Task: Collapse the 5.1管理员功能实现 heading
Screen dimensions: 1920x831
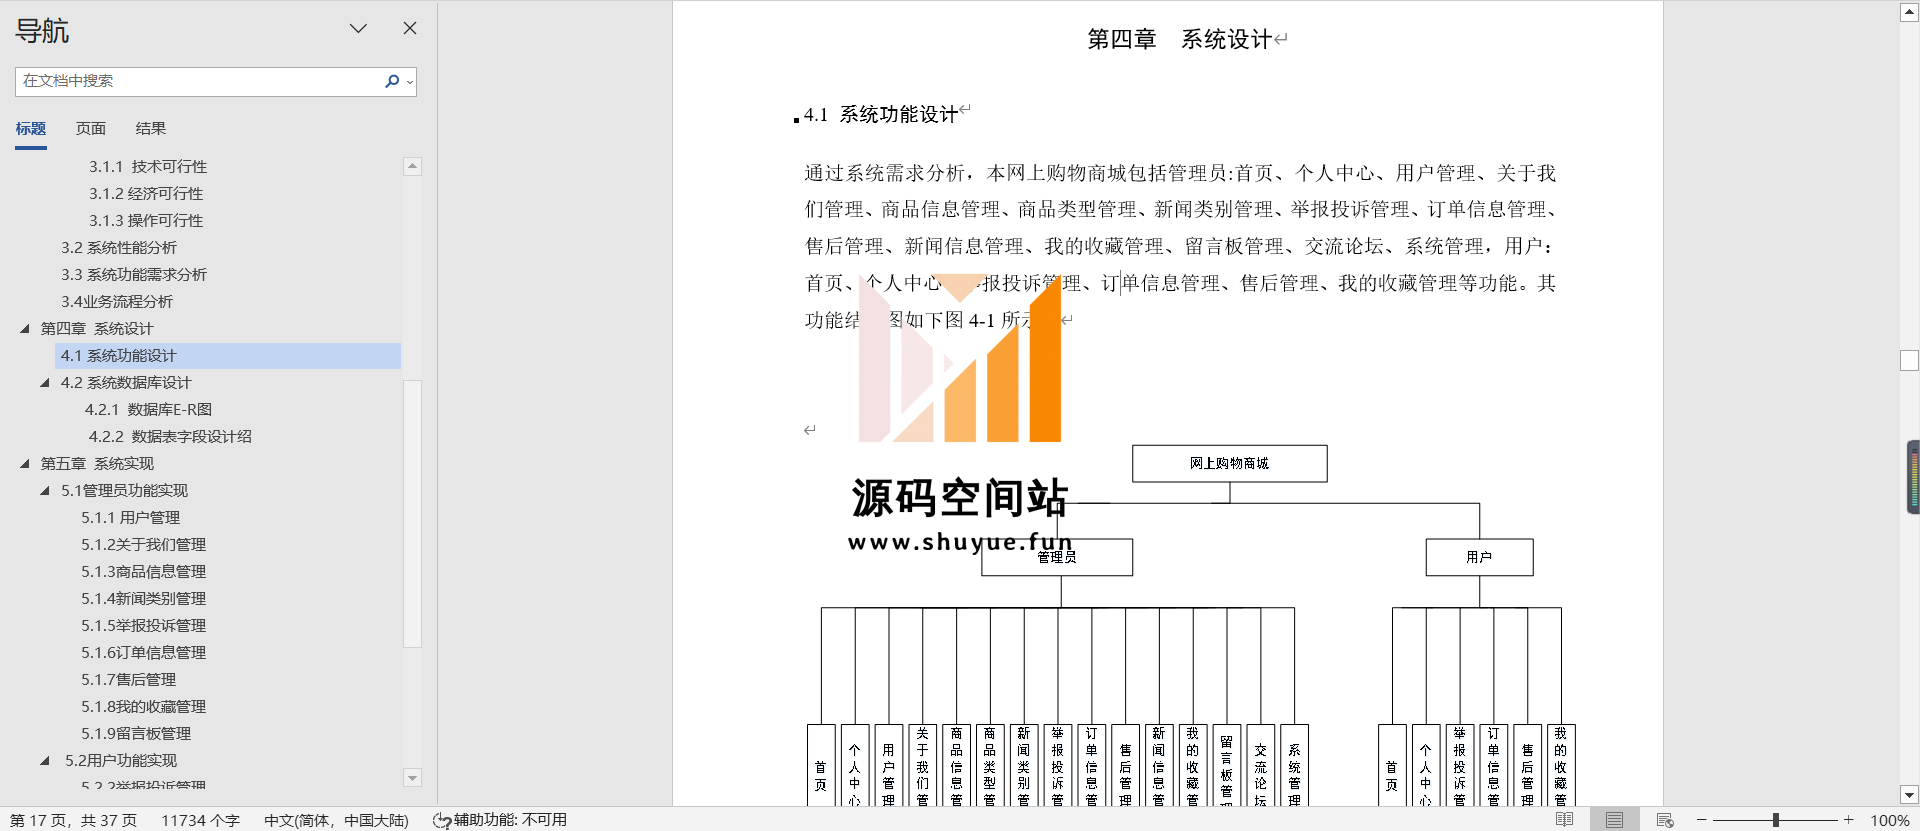Action: (45, 490)
